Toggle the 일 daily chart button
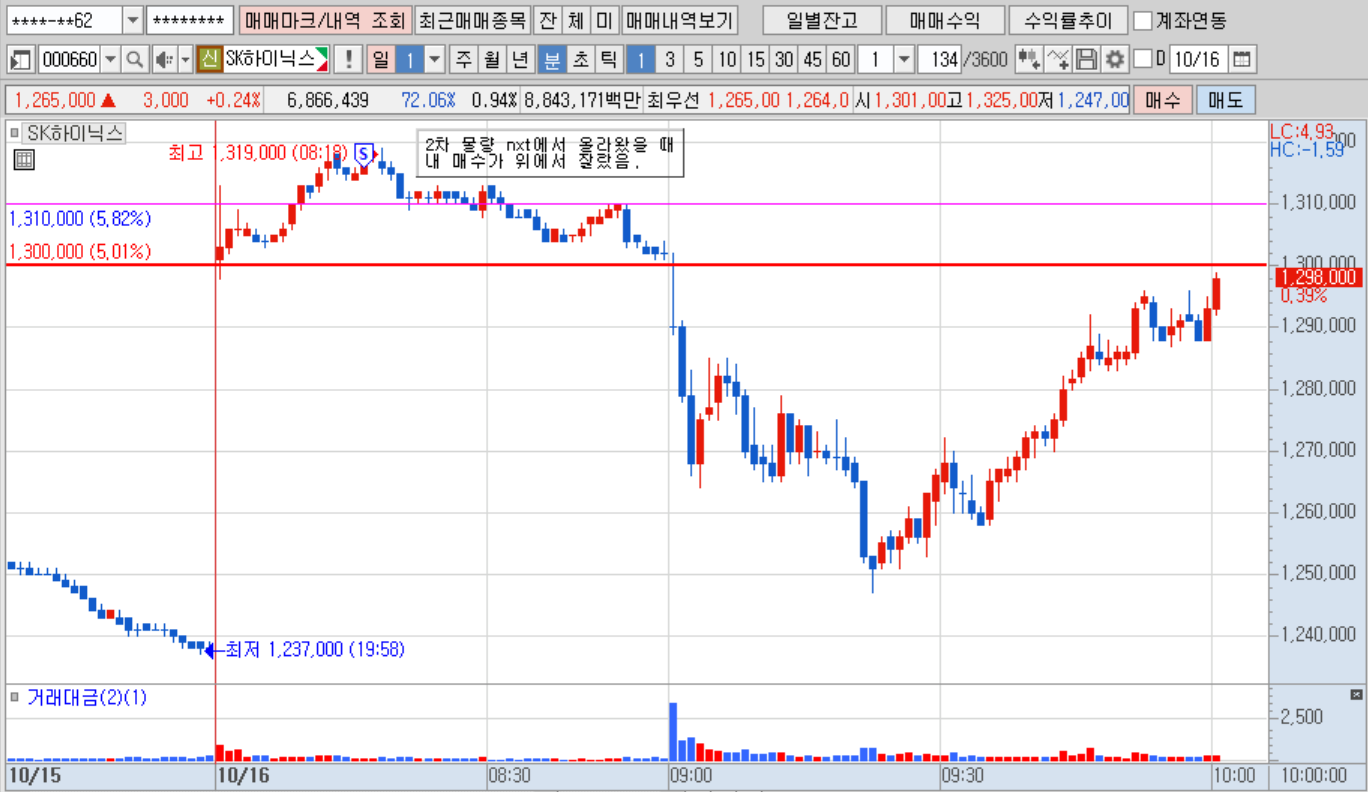The width and height of the screenshot is (1368, 792). coord(381,60)
